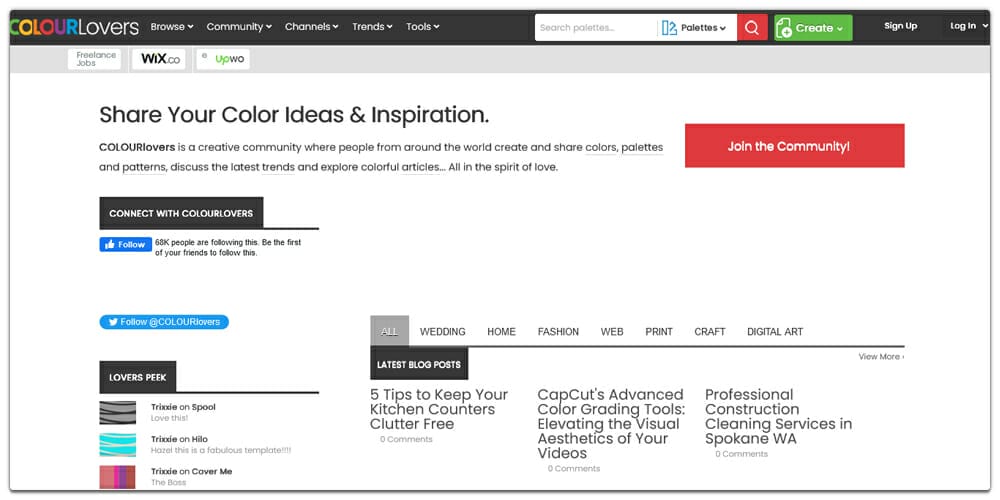Image resolution: width=1000 pixels, height=500 pixels.
Task: Select the WEDDING blog tab
Action: pos(442,332)
